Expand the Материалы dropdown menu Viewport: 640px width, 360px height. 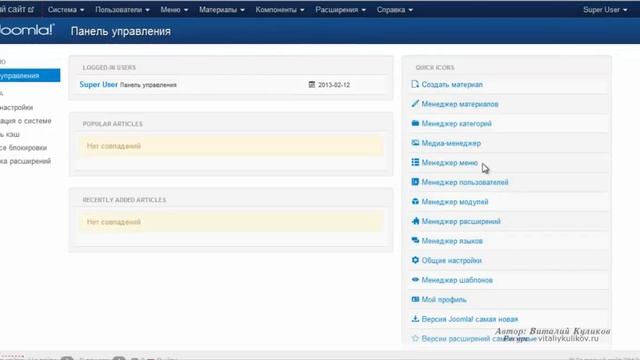pos(222,9)
